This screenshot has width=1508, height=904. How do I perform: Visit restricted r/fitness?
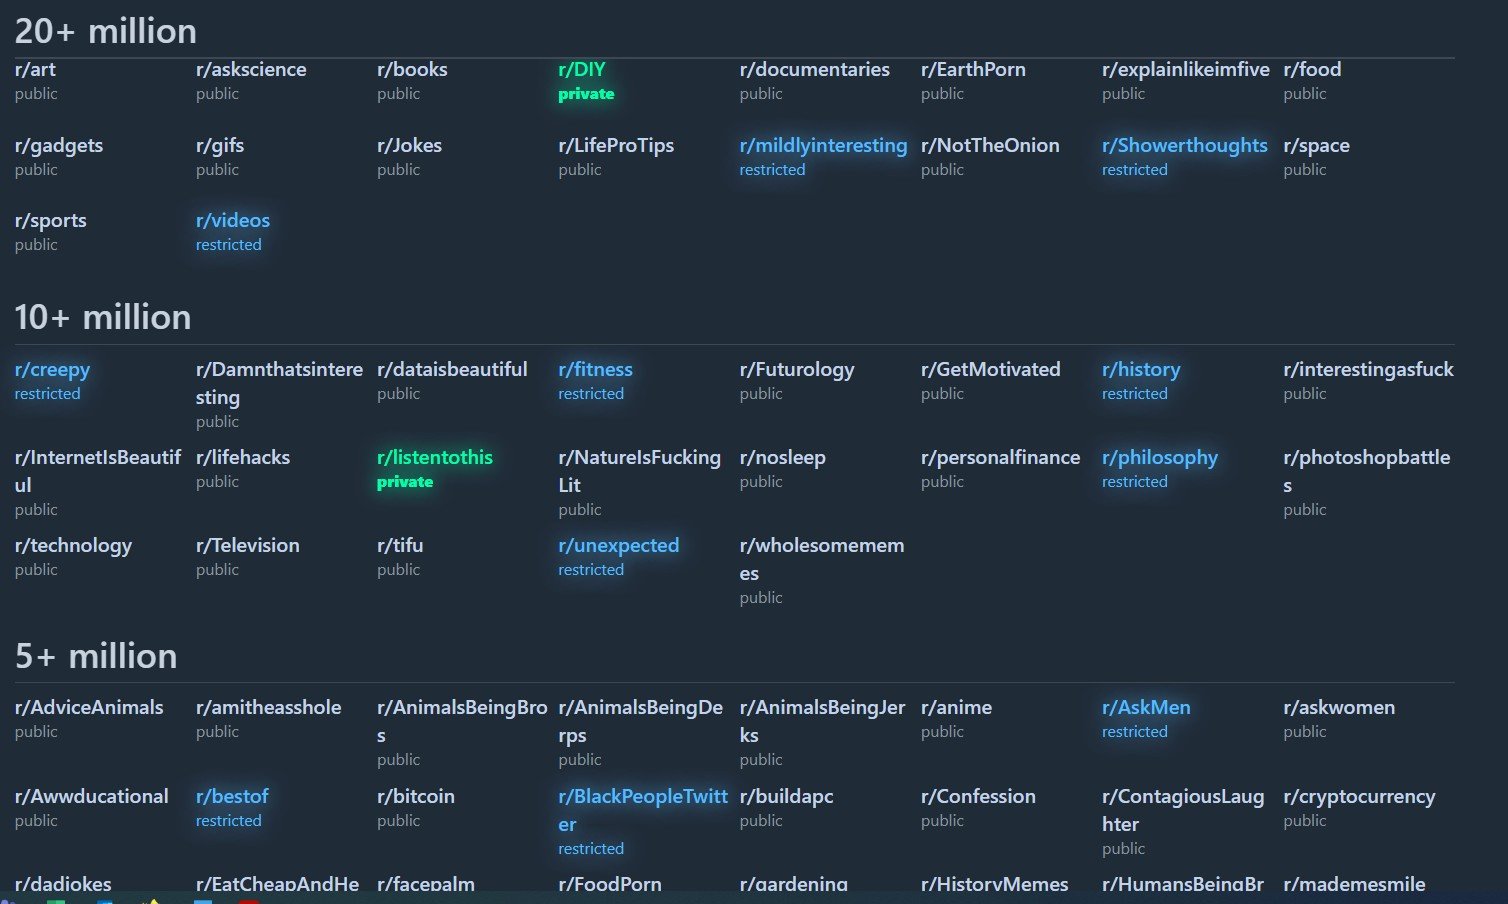595,370
